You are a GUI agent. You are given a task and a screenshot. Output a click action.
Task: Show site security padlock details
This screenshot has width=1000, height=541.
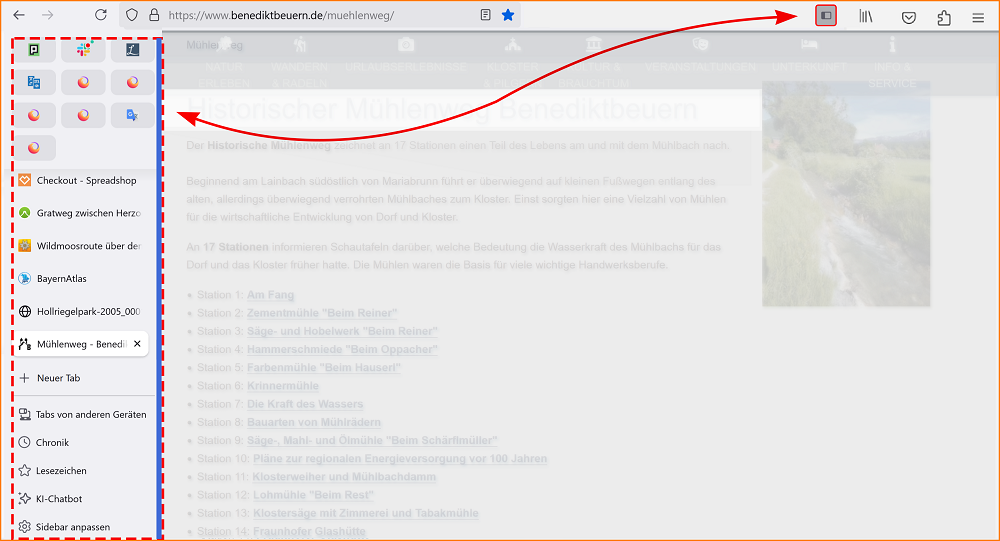click(154, 15)
